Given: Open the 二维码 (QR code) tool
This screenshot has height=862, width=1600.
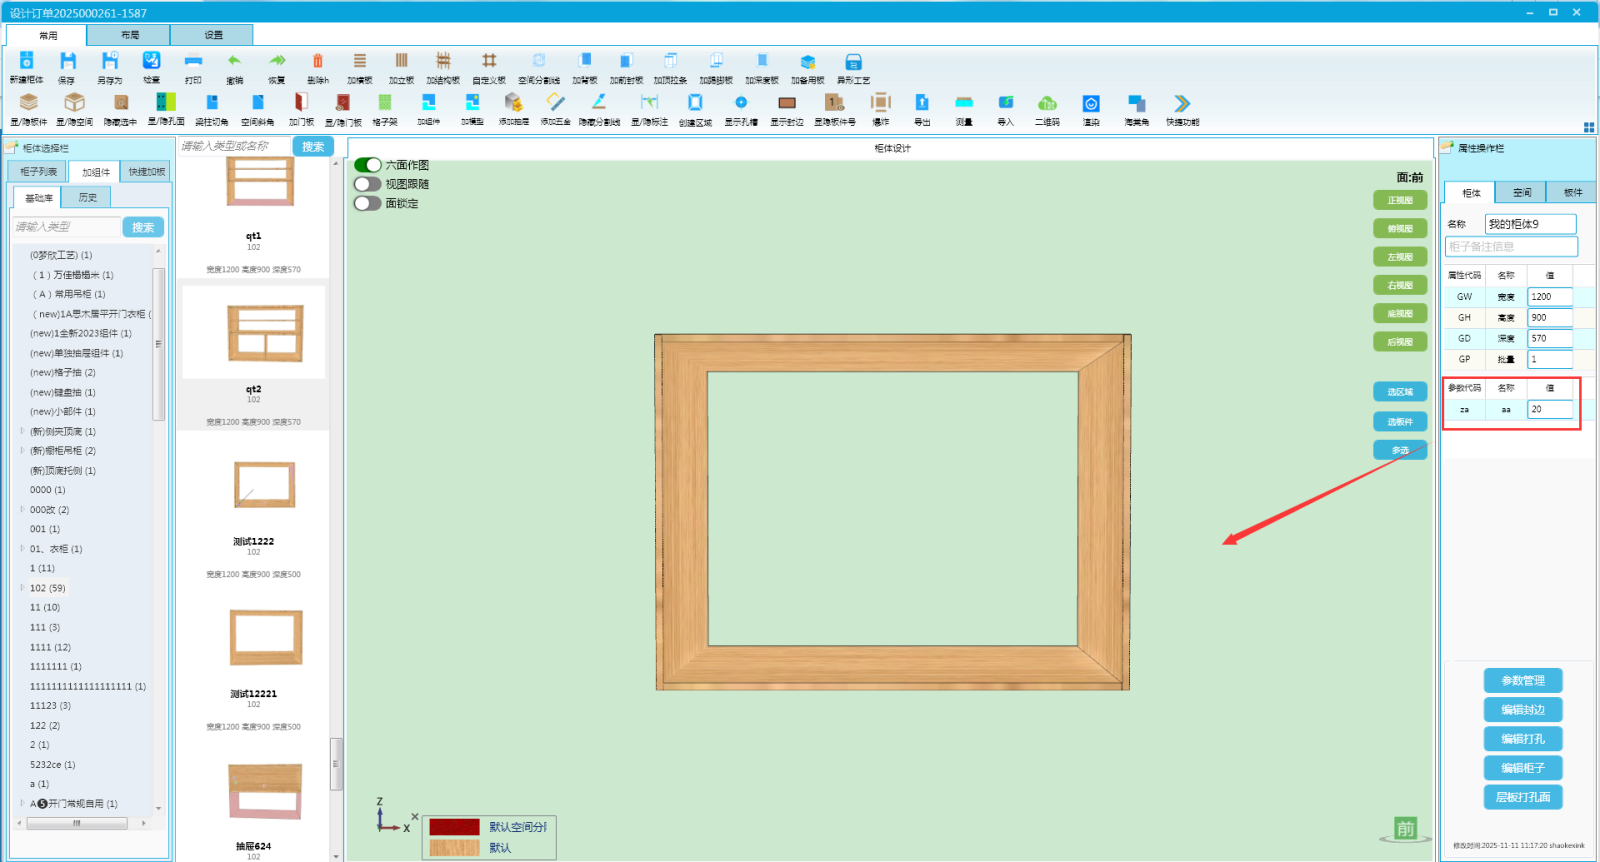Looking at the screenshot, I should pyautogui.click(x=1047, y=103).
